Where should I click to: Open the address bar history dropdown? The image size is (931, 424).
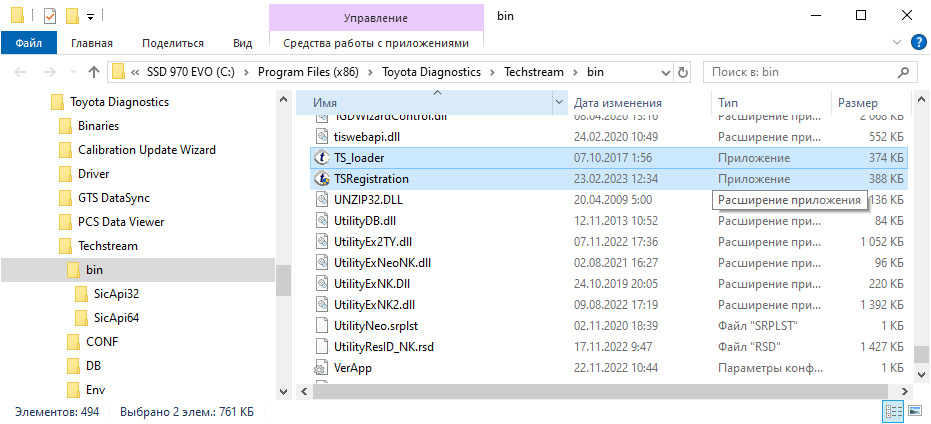pyautogui.click(x=667, y=72)
